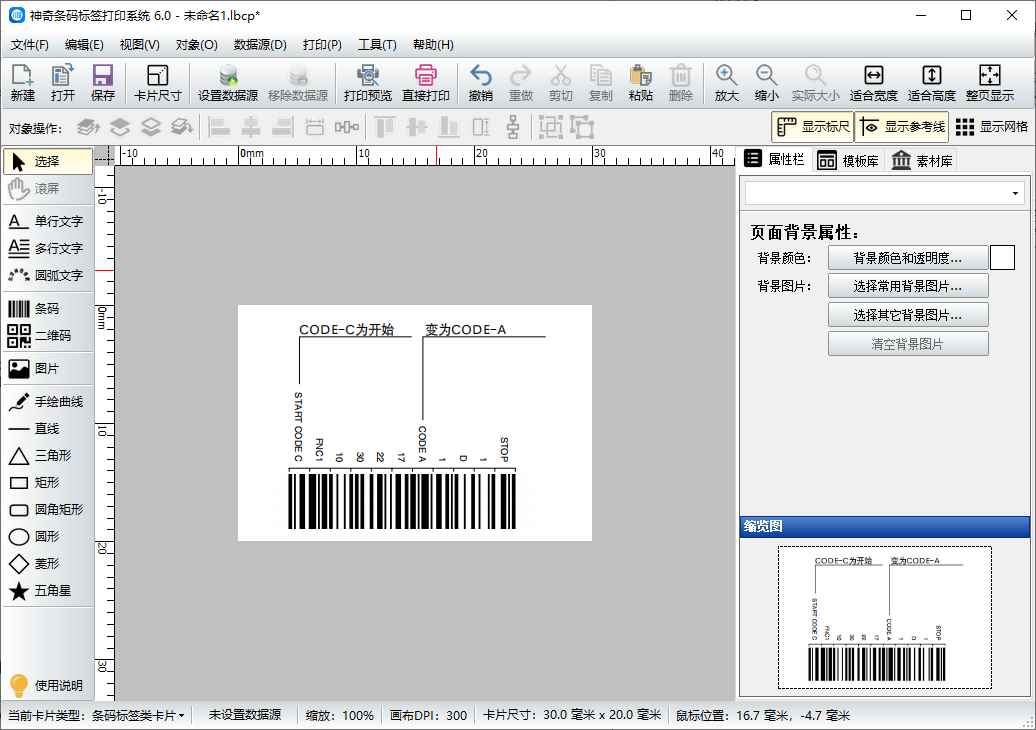Click the 缩放: 100% status bar entry

[x=340, y=715]
